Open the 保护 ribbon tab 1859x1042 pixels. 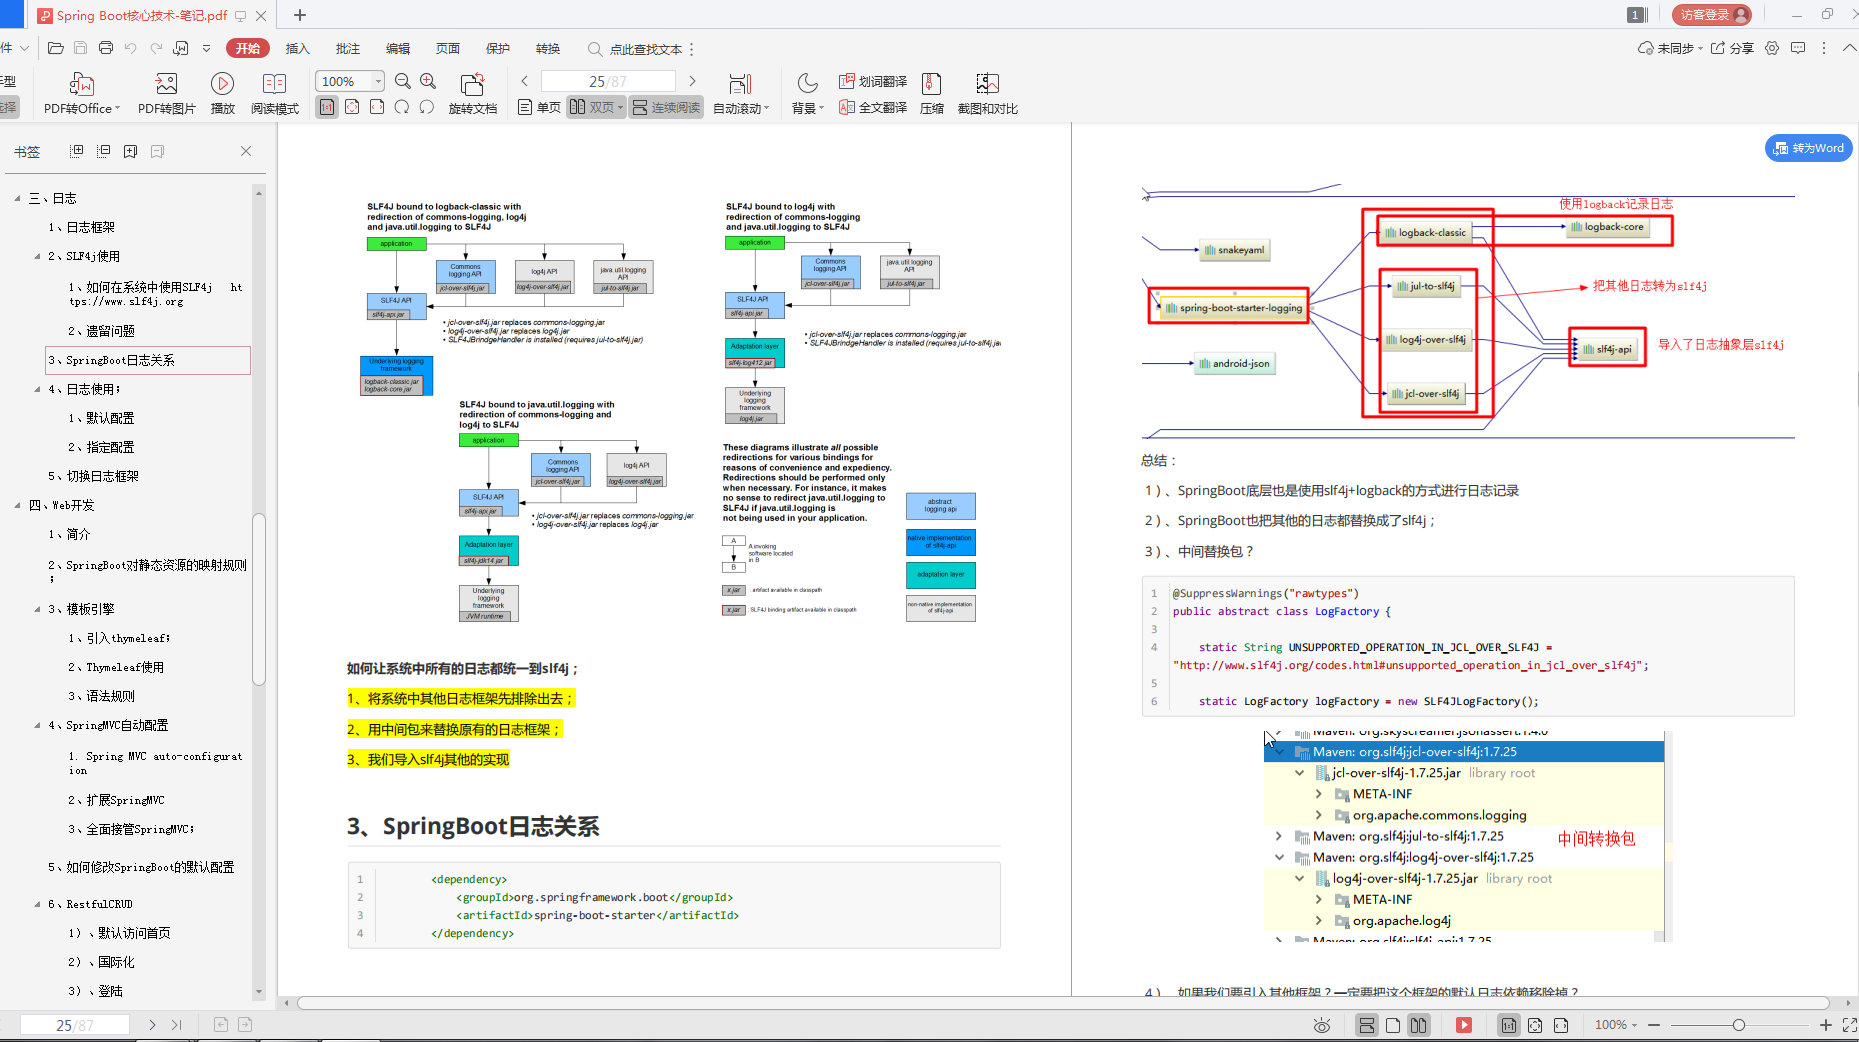[x=498, y=48]
